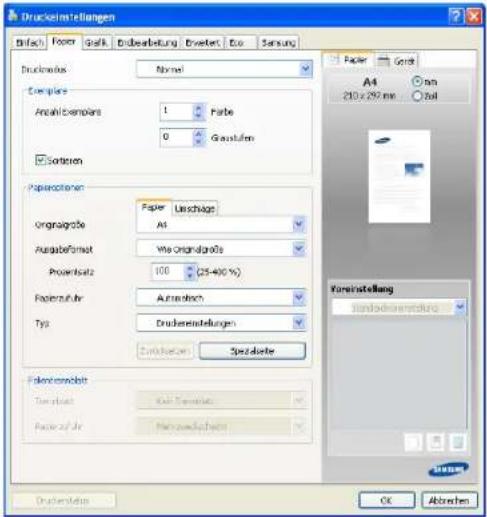This screenshot has width=487, height=517.
Task: Click the last preset icon button
Action: coord(458,442)
